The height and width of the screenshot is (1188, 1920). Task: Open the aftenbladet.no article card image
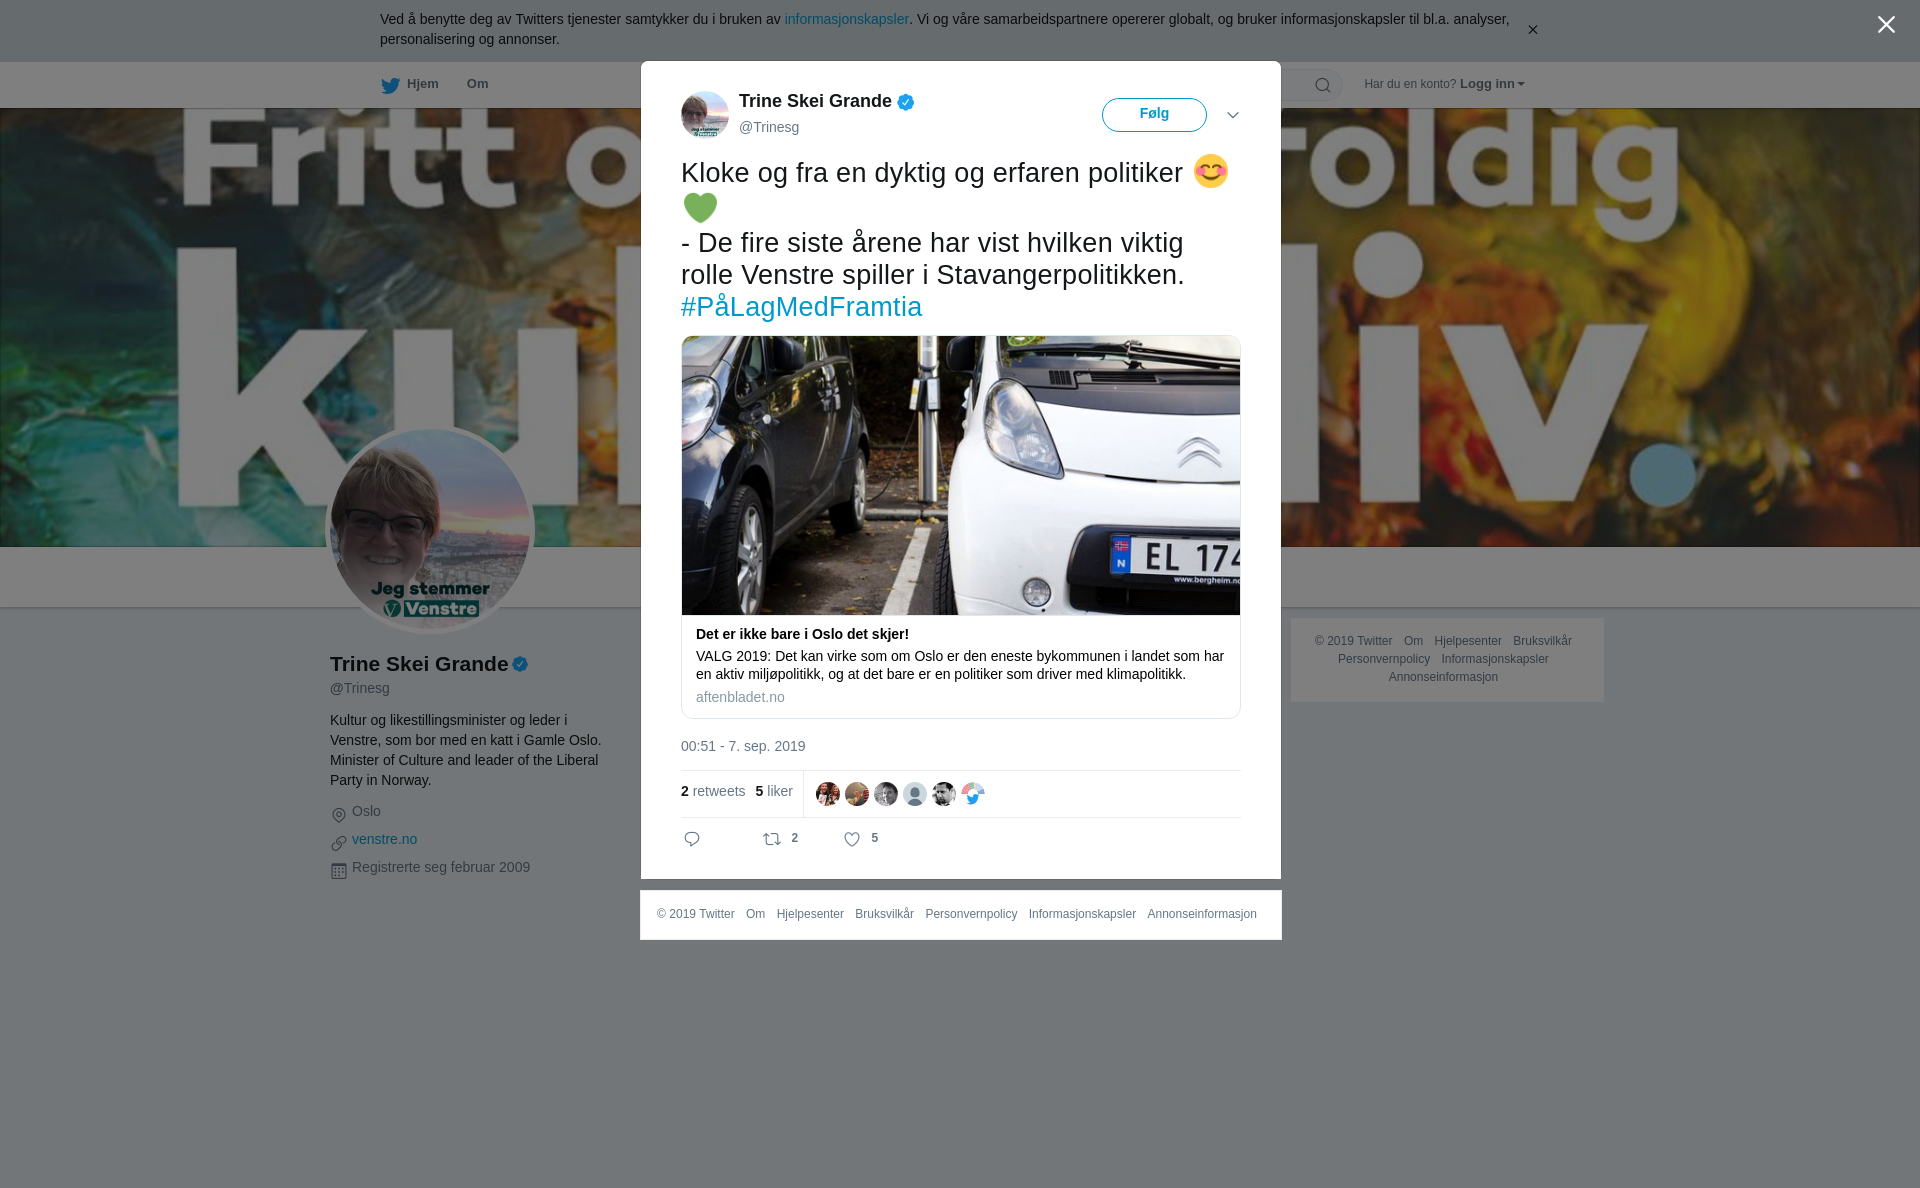click(961, 475)
